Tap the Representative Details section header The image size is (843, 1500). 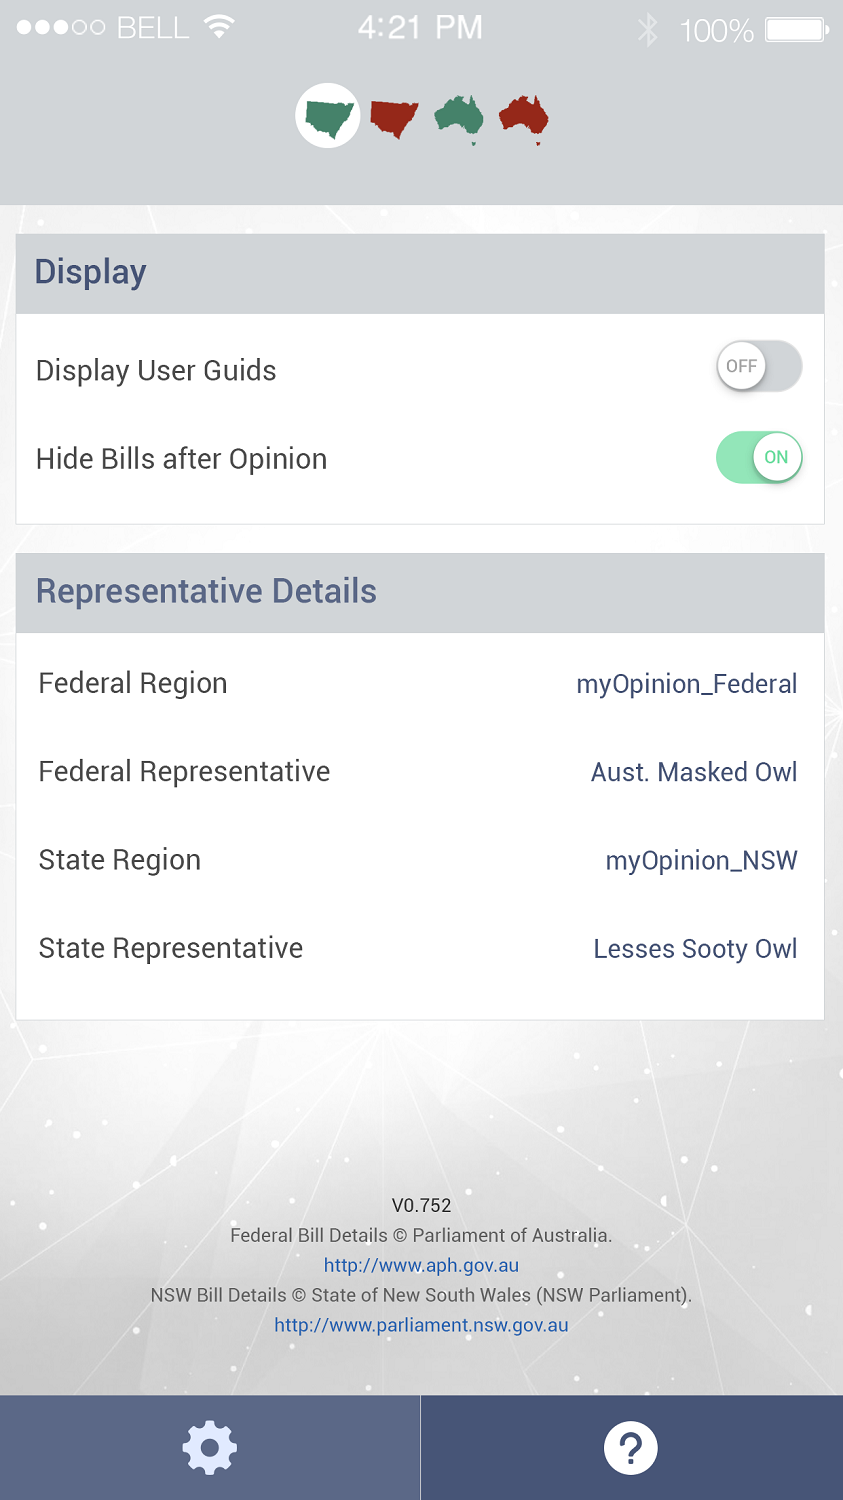coord(420,592)
